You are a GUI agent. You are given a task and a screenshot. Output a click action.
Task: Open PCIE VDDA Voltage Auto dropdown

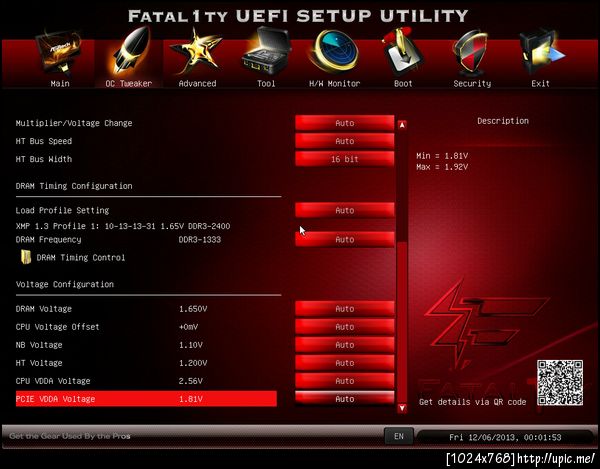point(344,399)
